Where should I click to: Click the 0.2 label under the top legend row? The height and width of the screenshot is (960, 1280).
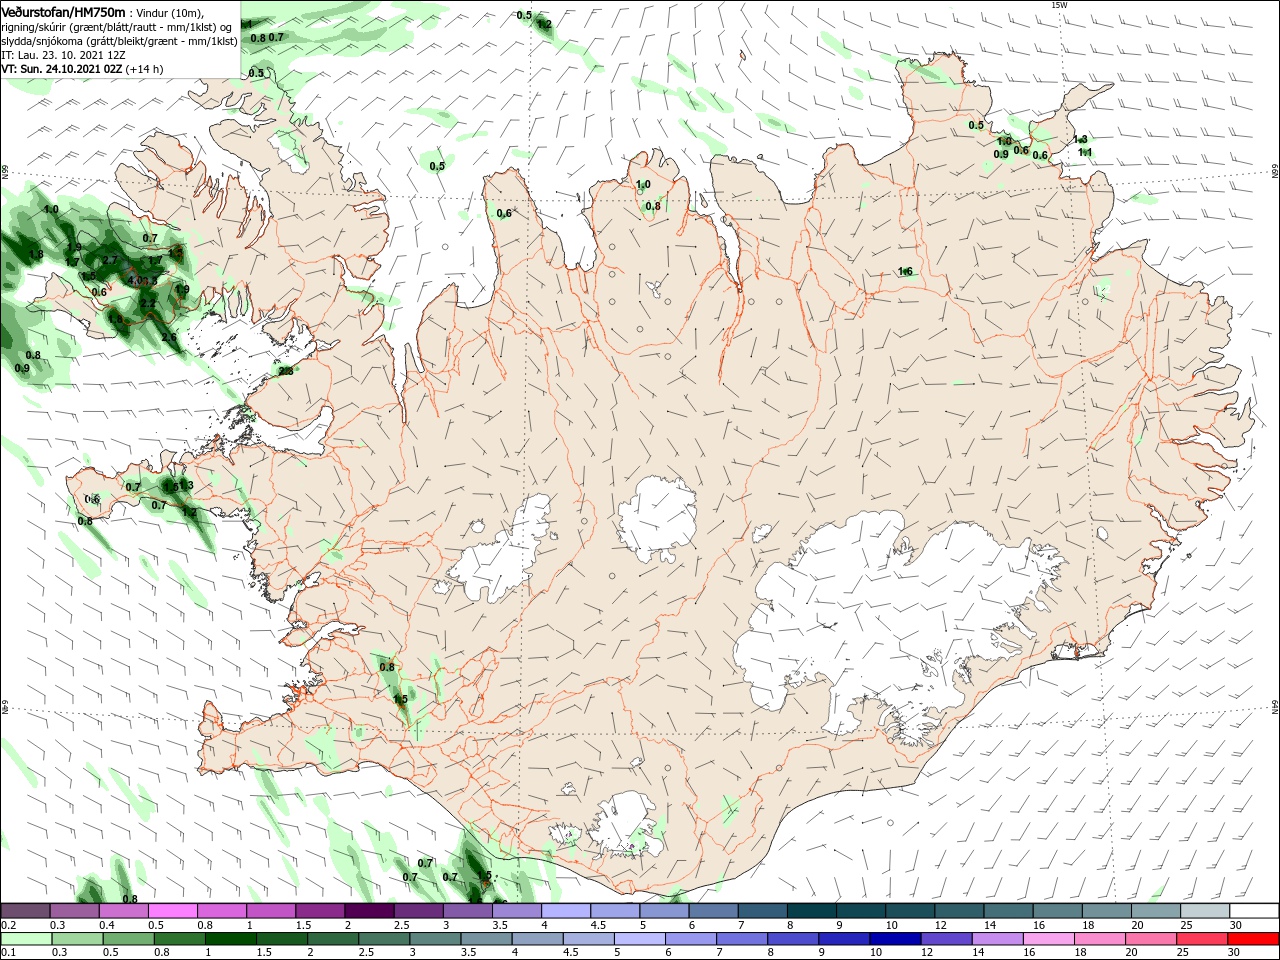(8, 925)
